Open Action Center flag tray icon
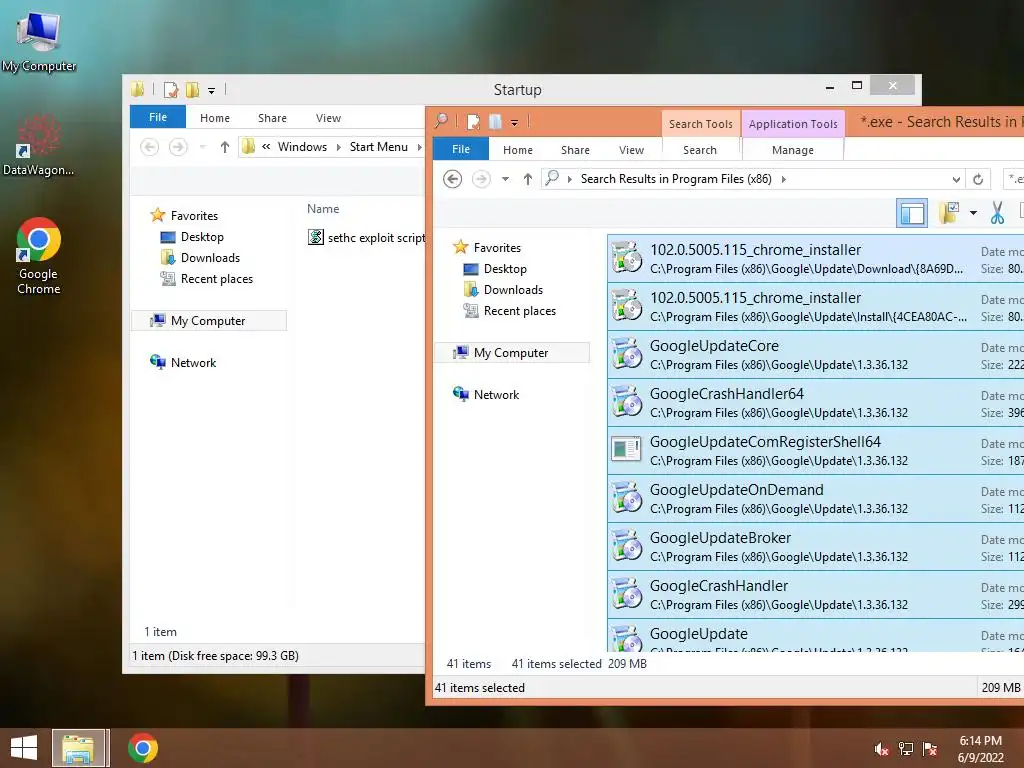Image resolution: width=1024 pixels, height=768 pixels. click(x=930, y=749)
